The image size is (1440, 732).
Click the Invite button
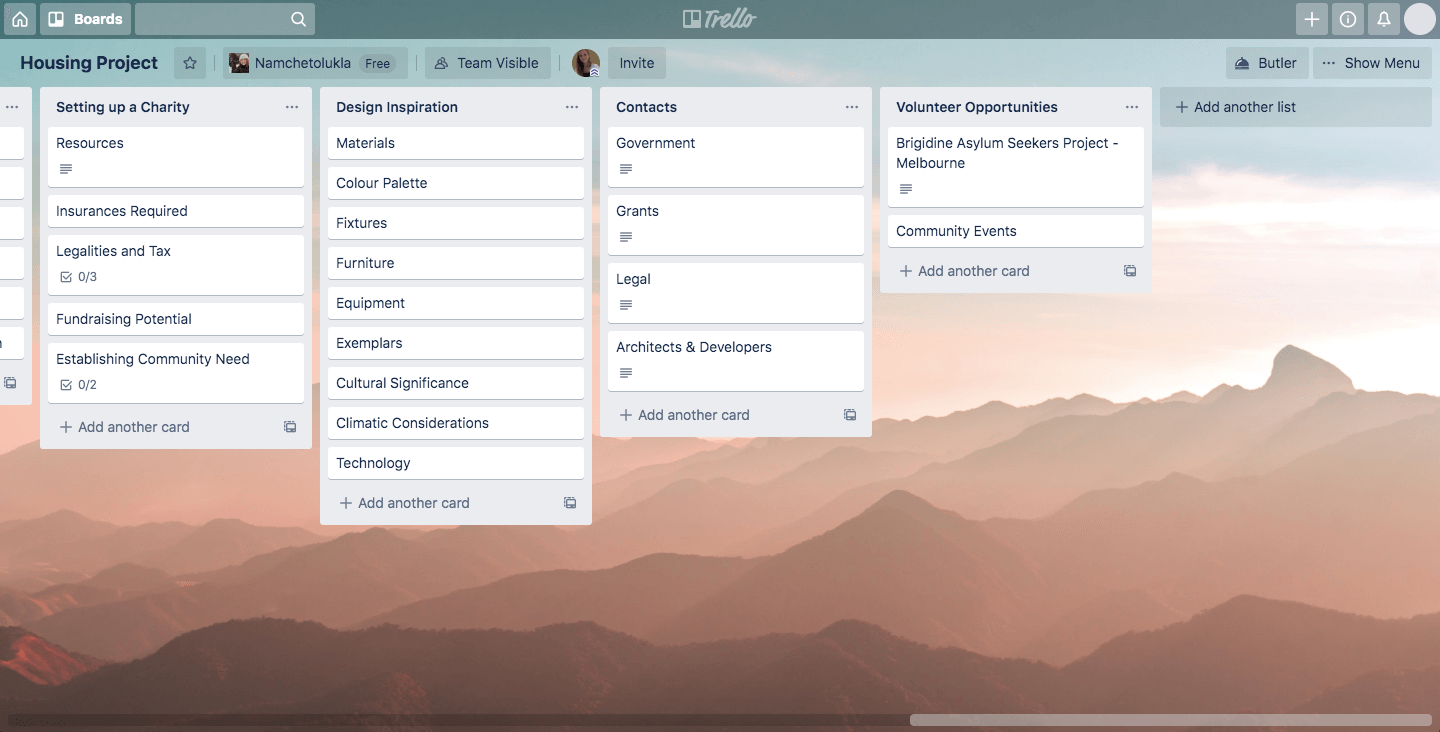636,63
